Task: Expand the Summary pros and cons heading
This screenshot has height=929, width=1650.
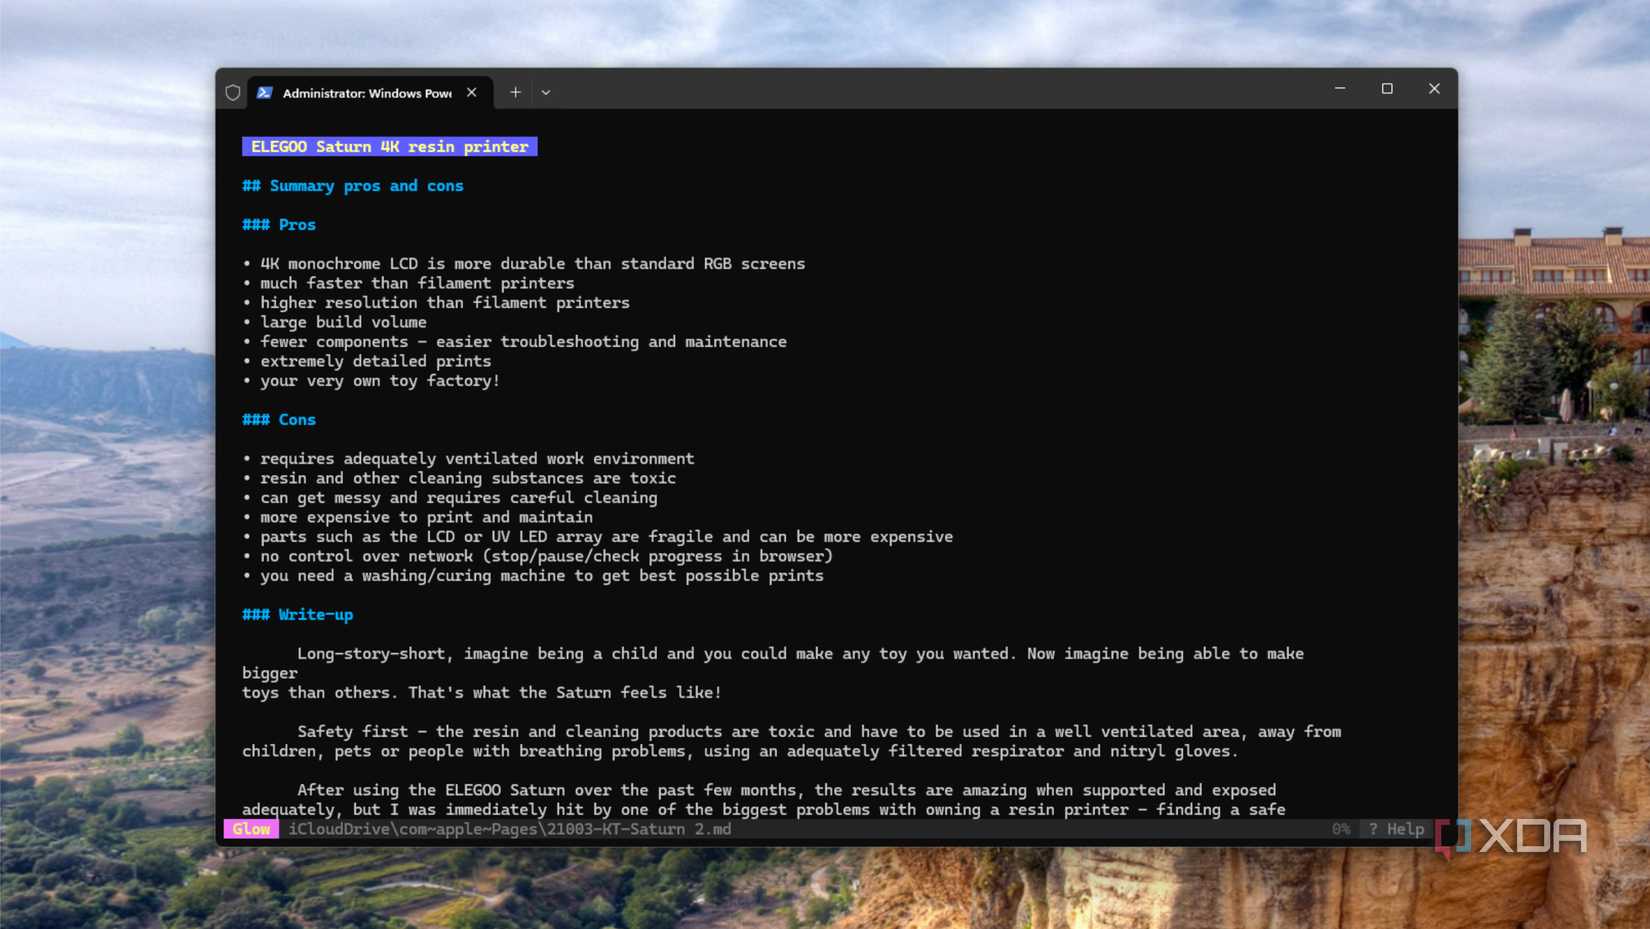Action: (352, 185)
